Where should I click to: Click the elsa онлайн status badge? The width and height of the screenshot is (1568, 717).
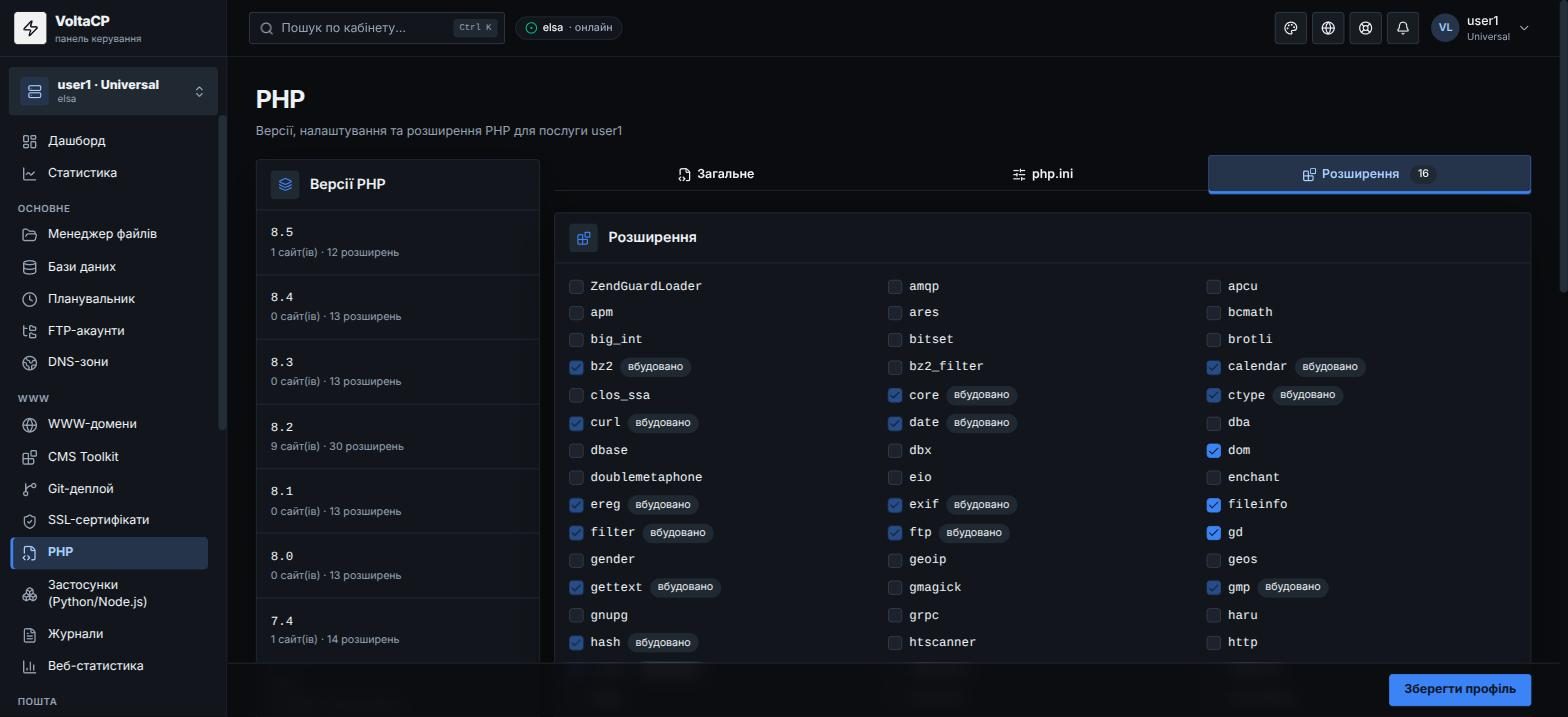click(x=569, y=28)
